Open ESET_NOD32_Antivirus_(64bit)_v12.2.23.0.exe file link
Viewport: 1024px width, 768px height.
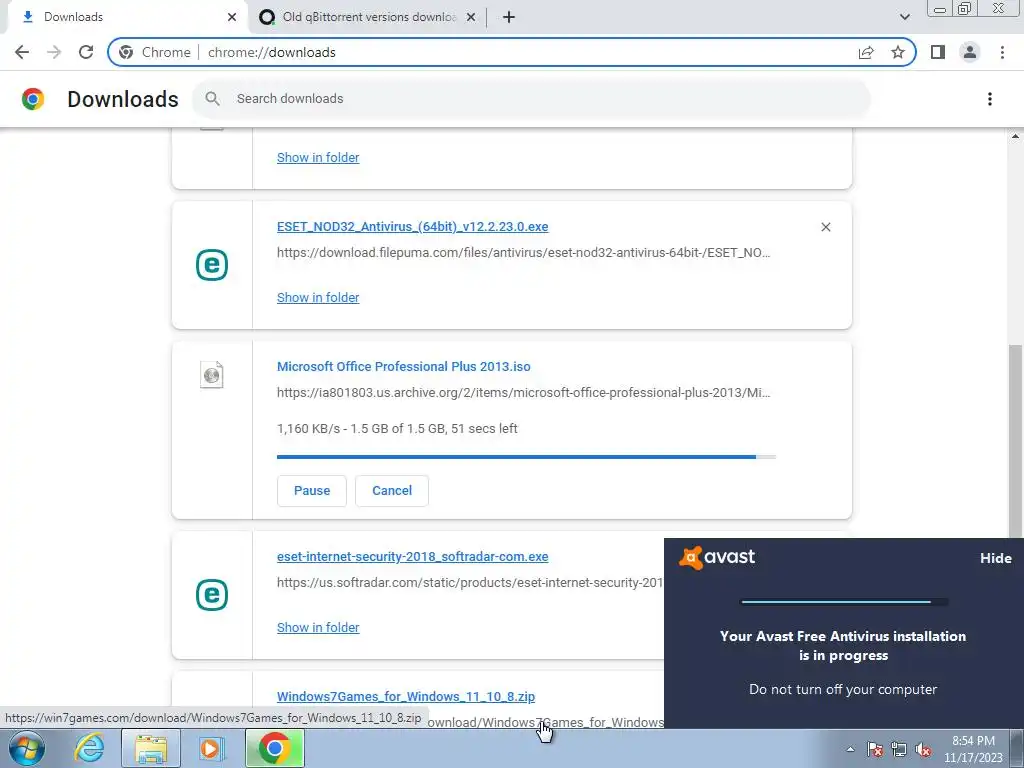pyautogui.click(x=412, y=227)
